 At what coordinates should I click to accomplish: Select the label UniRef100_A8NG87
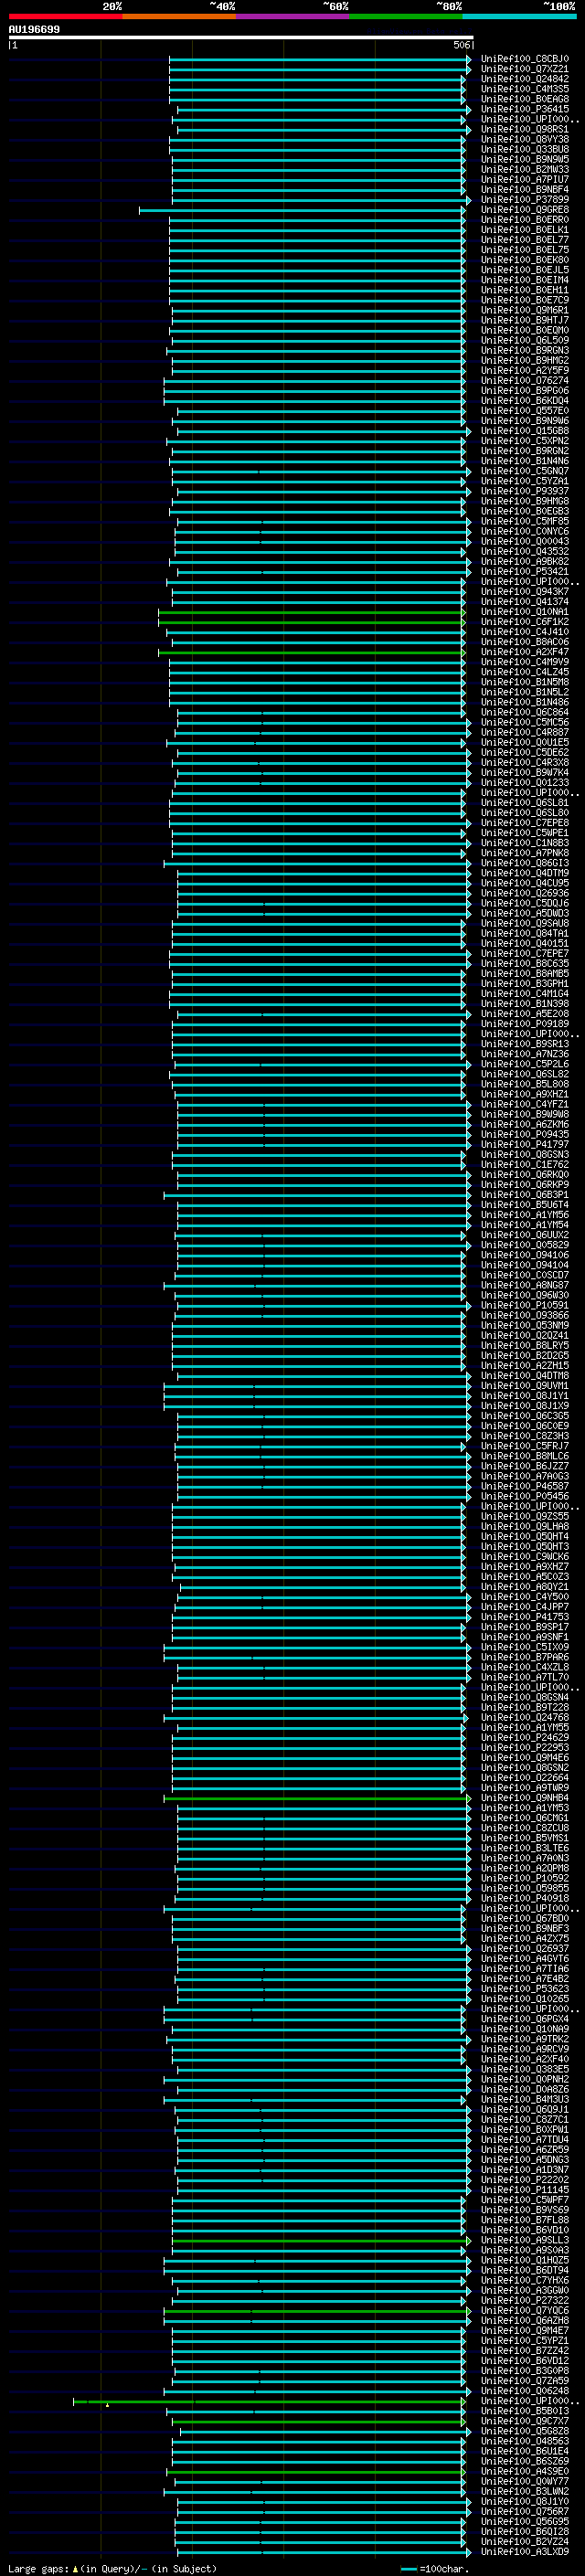tap(524, 1285)
